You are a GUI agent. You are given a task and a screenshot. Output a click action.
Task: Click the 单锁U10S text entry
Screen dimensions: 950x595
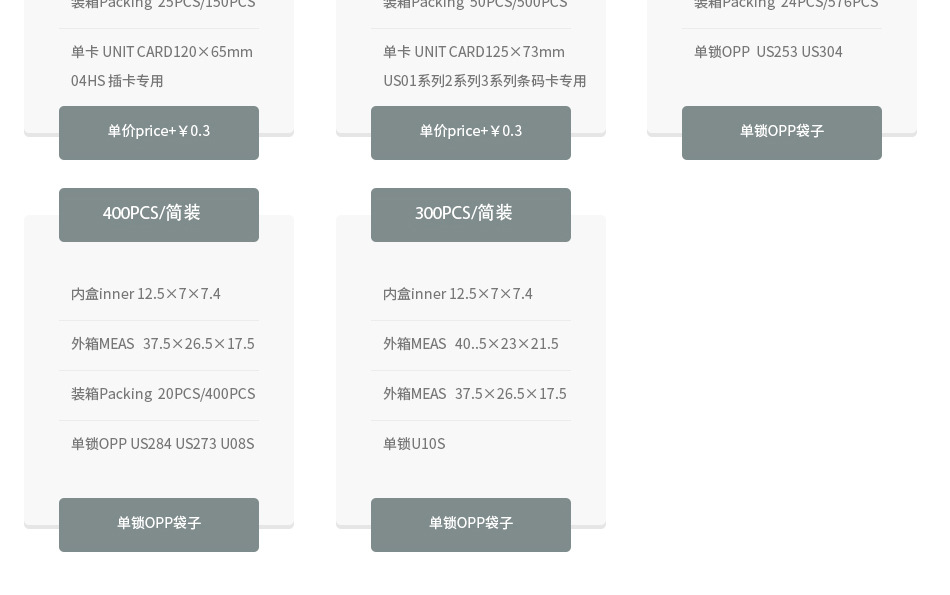click(414, 443)
